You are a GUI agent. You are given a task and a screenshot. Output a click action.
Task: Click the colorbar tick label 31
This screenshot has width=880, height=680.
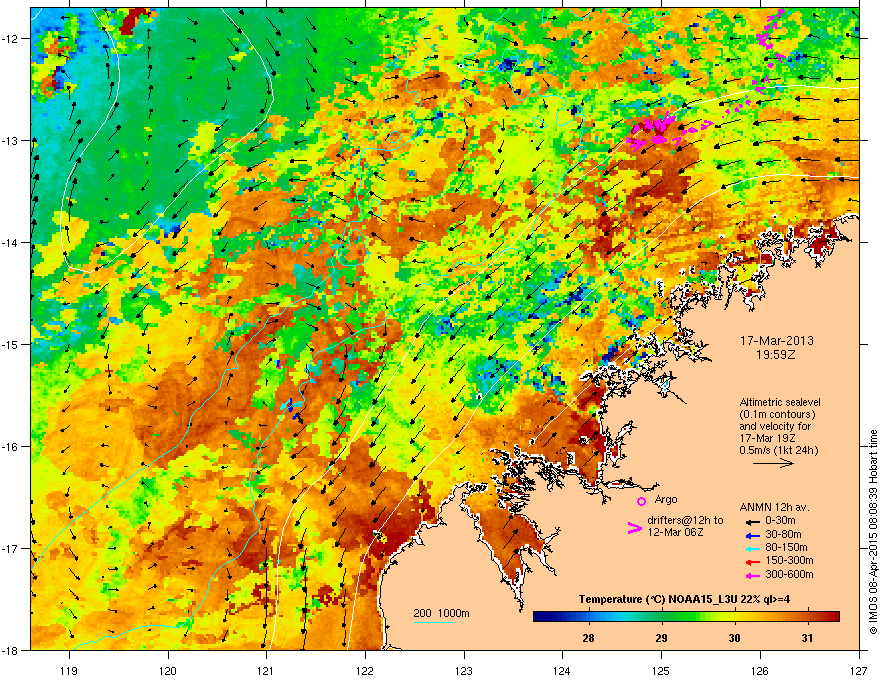(x=808, y=638)
